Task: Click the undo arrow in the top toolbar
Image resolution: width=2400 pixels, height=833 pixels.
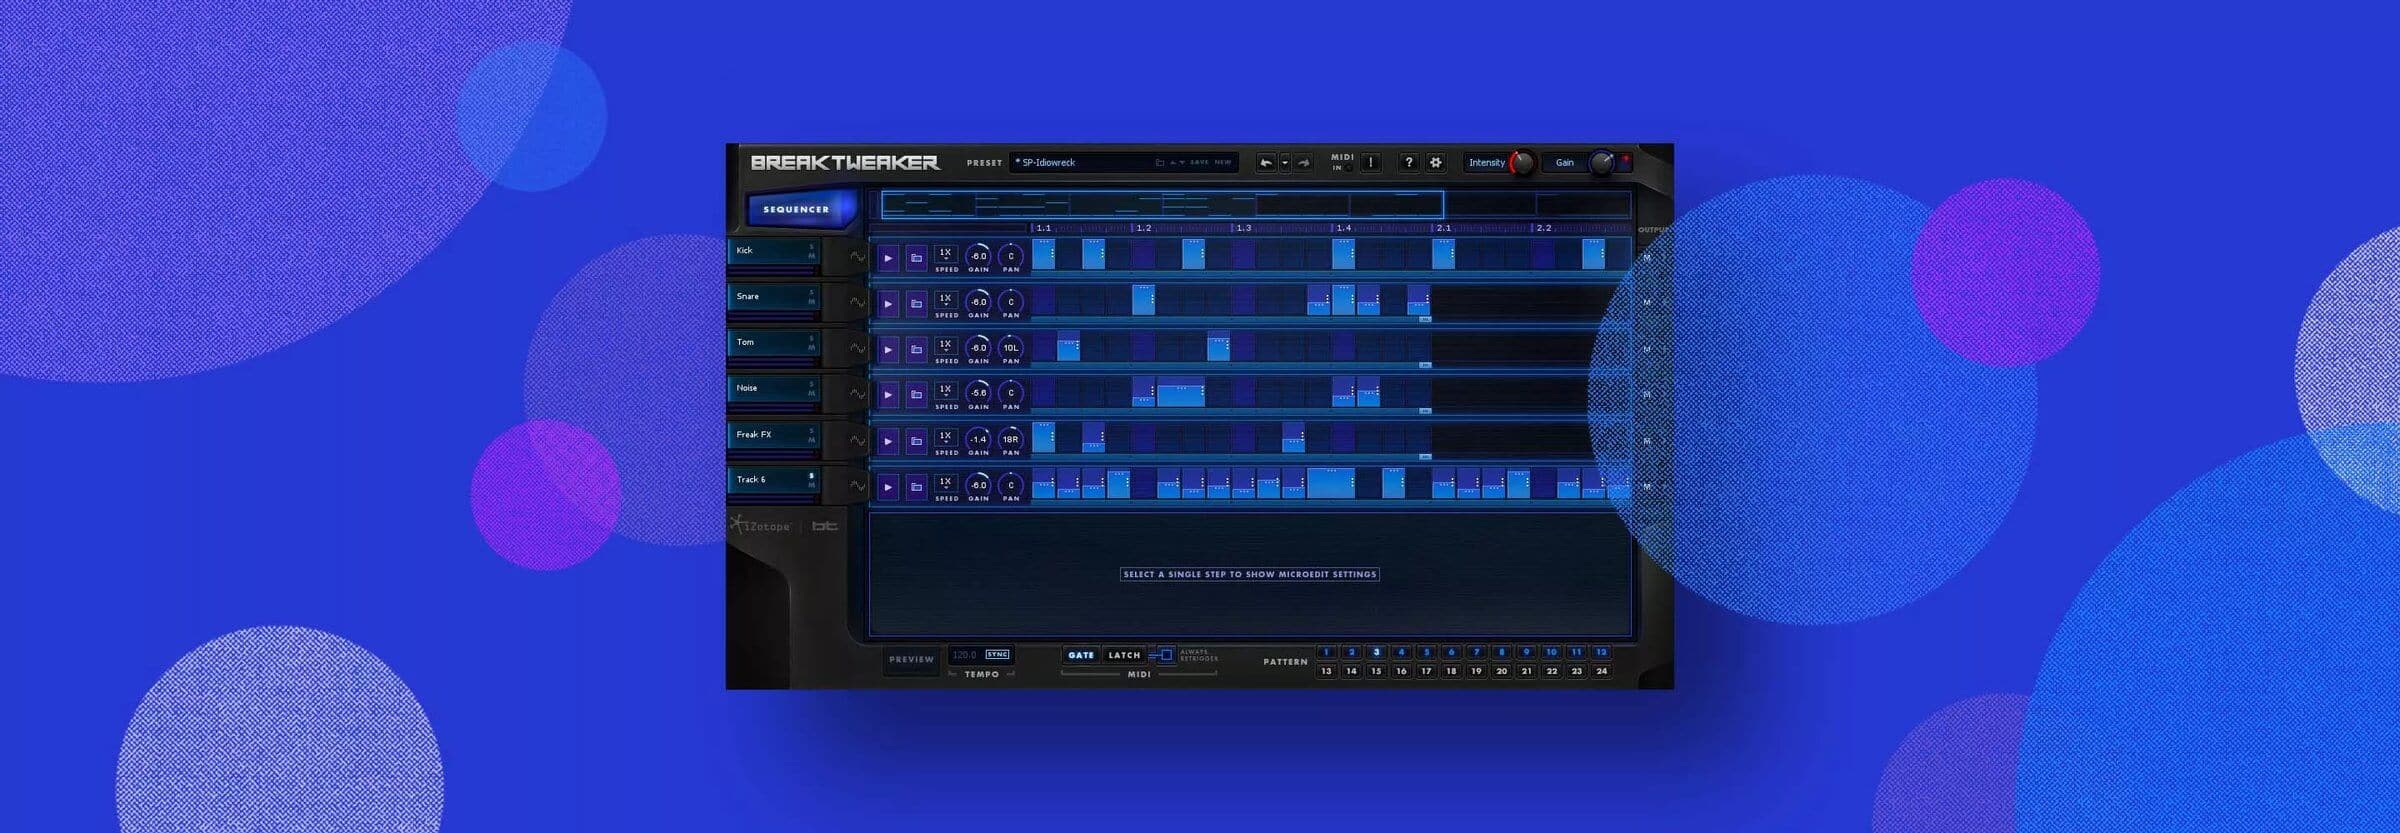Action: click(1266, 162)
